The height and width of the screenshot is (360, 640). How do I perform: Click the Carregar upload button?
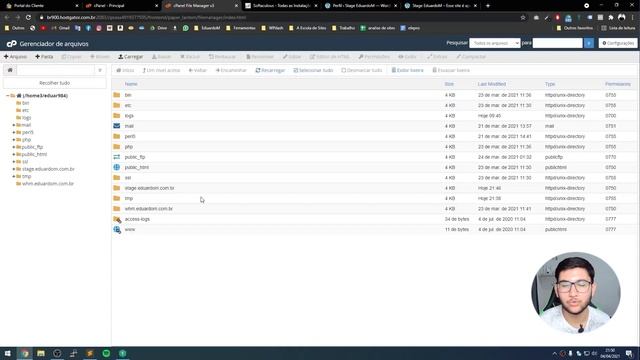coord(131,57)
